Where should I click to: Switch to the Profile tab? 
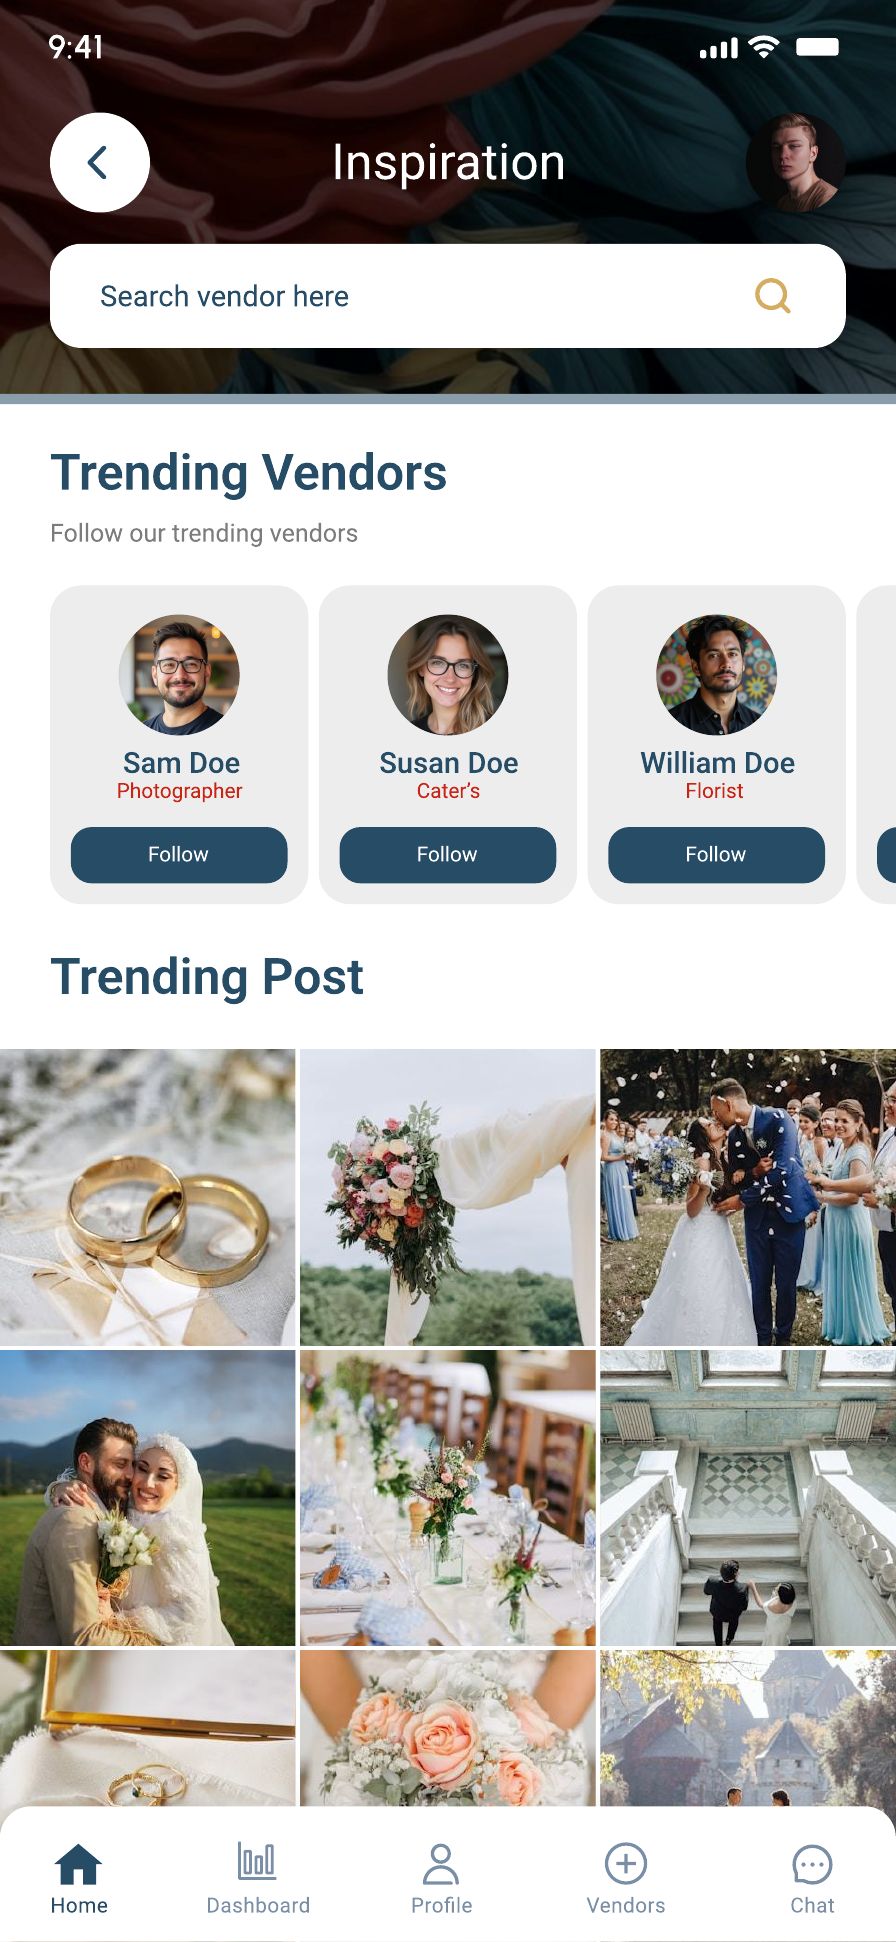[x=441, y=1879]
